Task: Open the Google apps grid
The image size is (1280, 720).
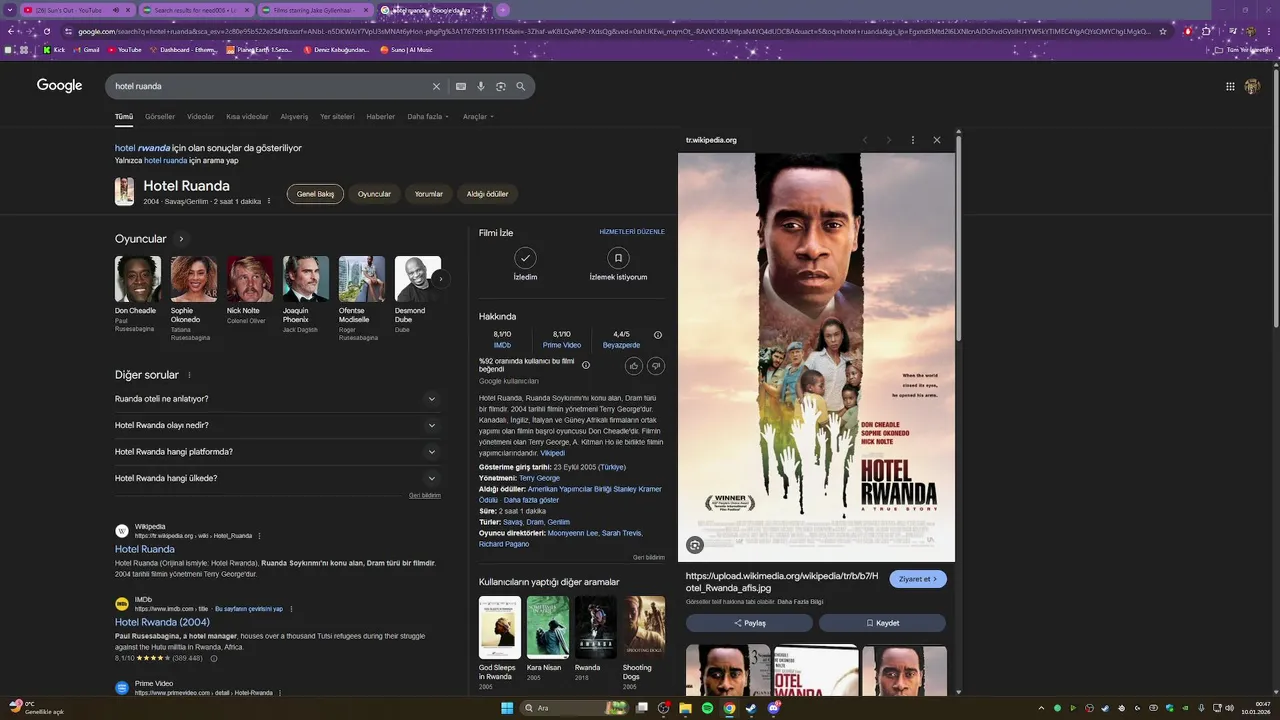Action: 1230,86
